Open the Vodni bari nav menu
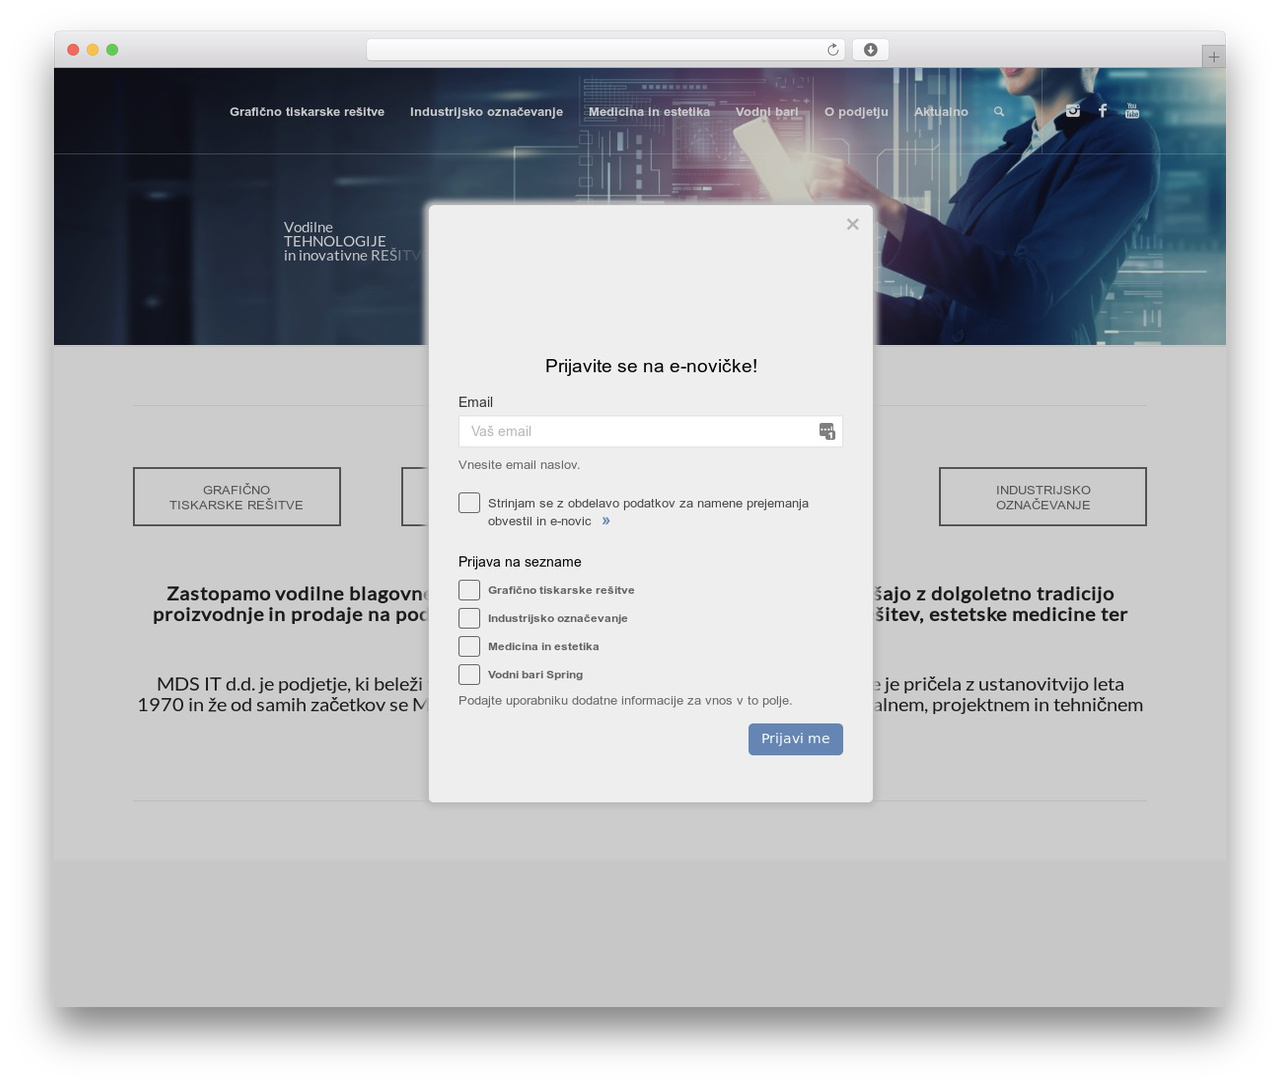 (767, 112)
